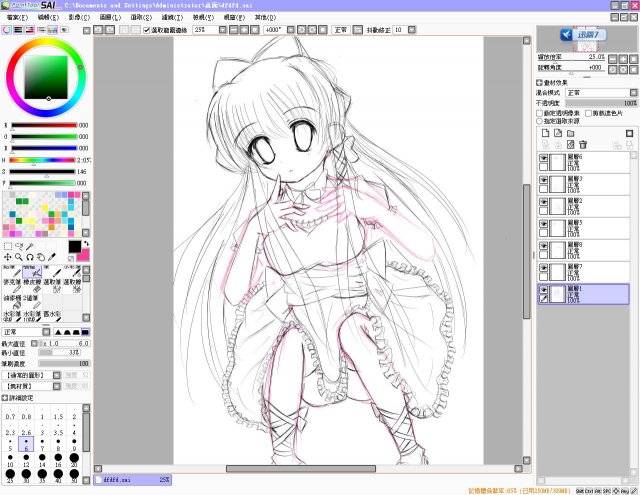Enable clipping group checkbox in layer panel
Image resolution: width=640 pixels, height=495 pixels.
pyautogui.click(x=588, y=113)
